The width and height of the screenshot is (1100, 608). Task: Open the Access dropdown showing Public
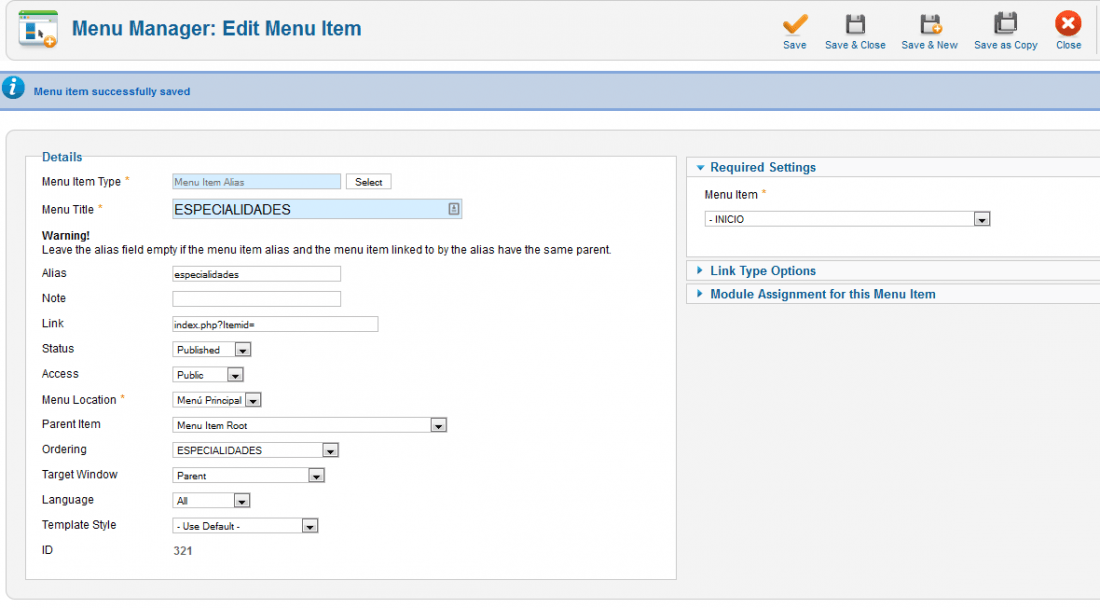coord(208,374)
